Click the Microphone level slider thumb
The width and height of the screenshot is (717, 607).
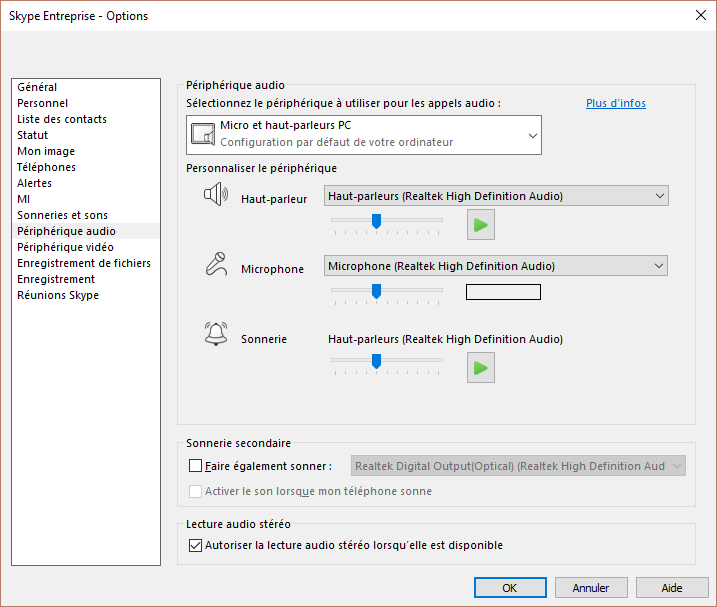click(376, 291)
